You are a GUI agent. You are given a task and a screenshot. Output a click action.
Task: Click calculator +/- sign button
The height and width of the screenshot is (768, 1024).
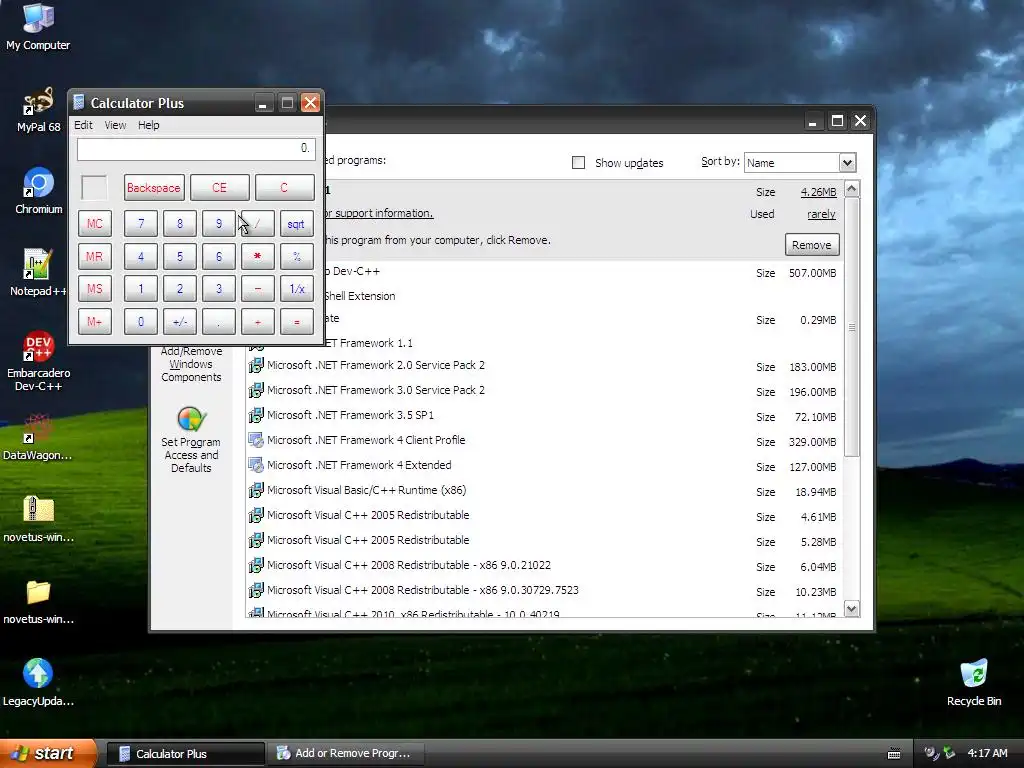pos(180,321)
